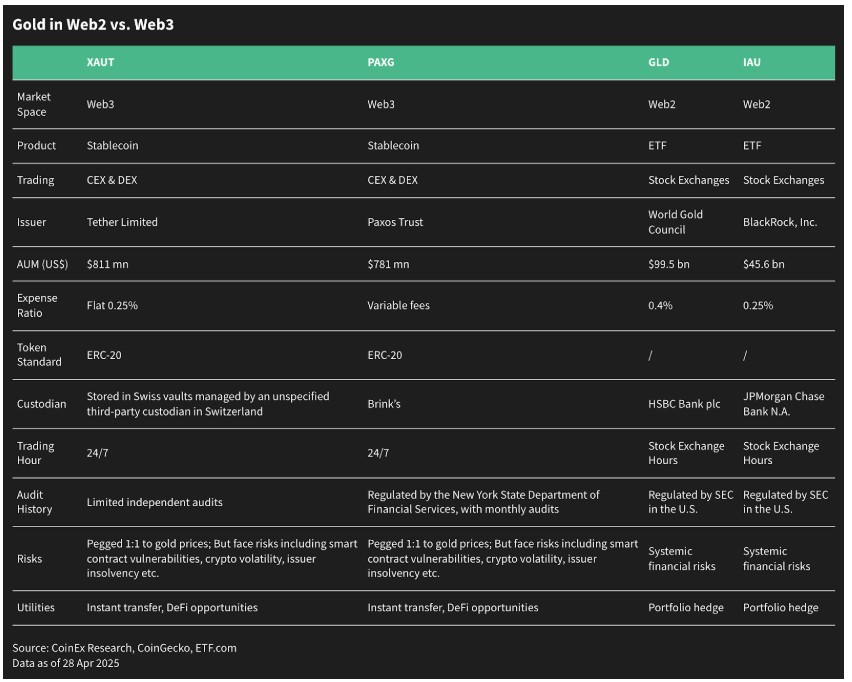852x682 pixels.
Task: Select the Custodian row label
Action: [x=41, y=404]
